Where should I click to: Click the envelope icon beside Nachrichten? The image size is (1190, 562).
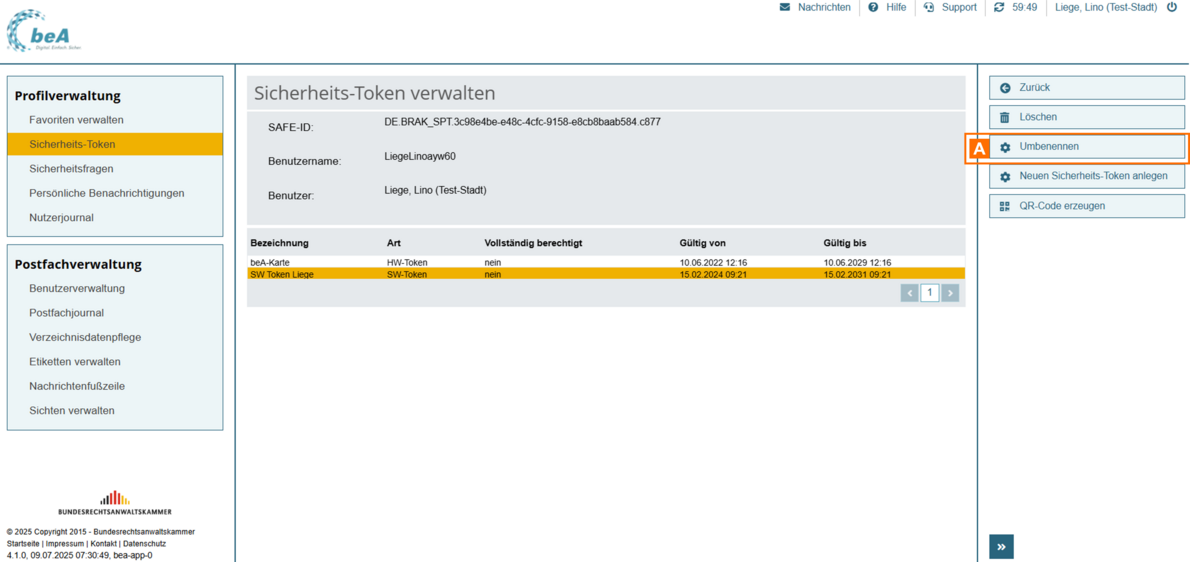click(785, 7)
